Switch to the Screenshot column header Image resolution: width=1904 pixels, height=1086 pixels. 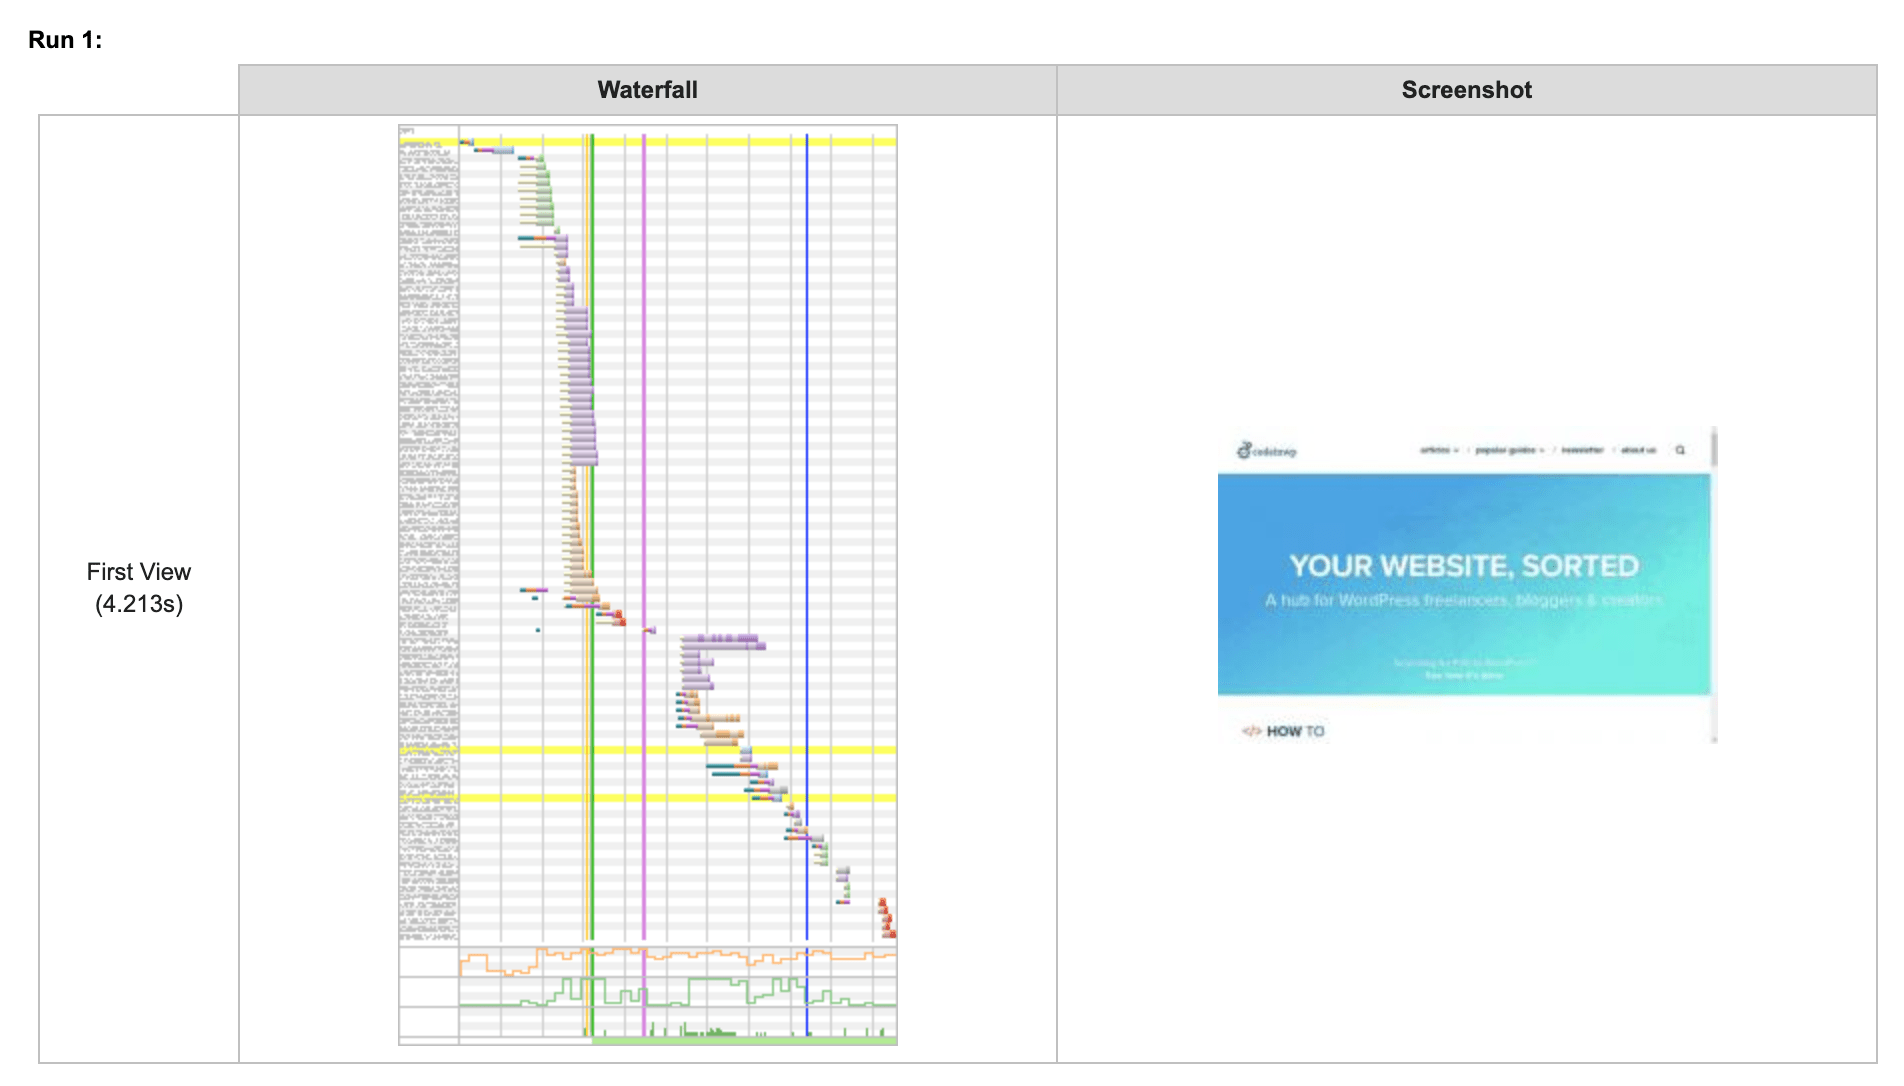pos(1466,89)
